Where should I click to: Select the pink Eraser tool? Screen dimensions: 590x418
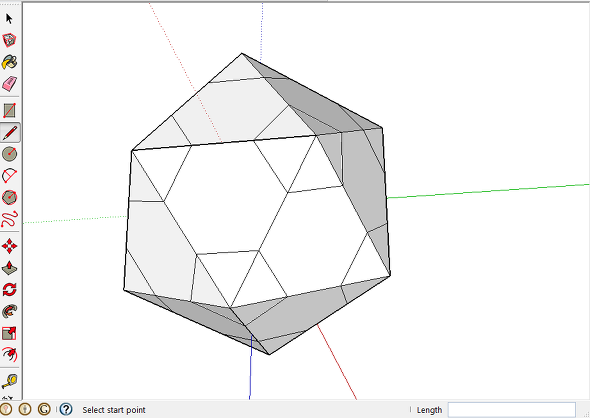click(x=9, y=84)
